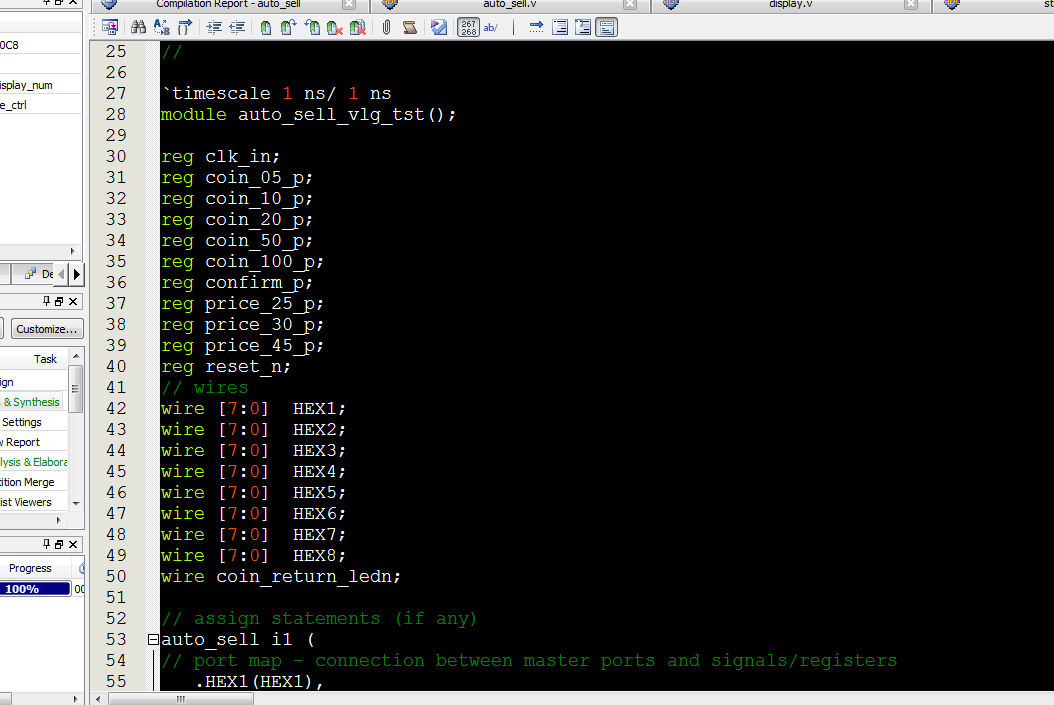
Task: Switch to the display.v tab
Action: pyautogui.click(x=790, y=5)
